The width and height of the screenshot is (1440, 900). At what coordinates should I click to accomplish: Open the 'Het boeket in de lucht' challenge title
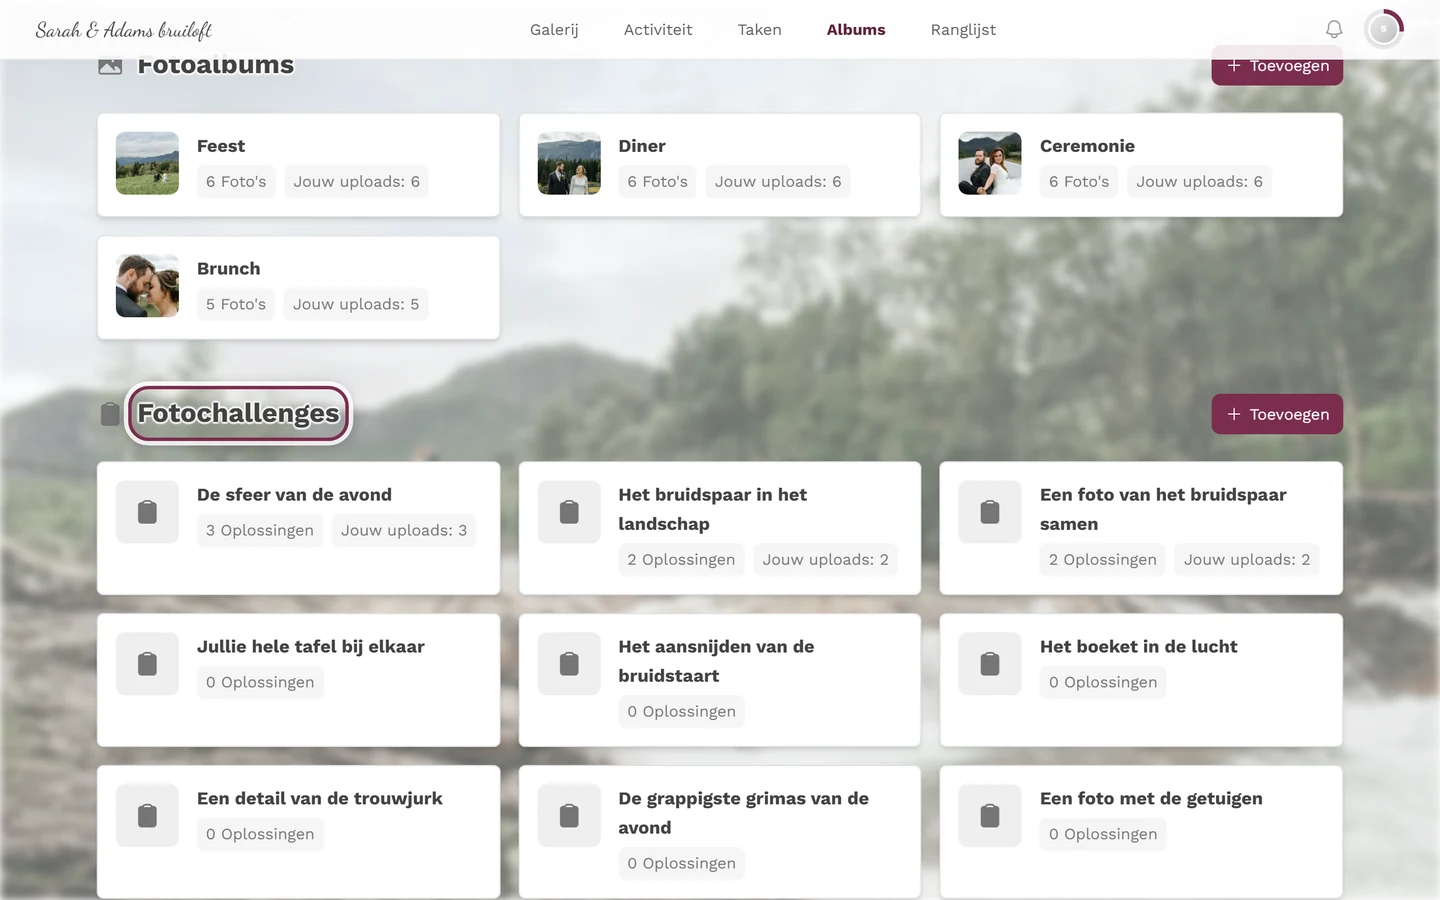pyautogui.click(x=1139, y=647)
